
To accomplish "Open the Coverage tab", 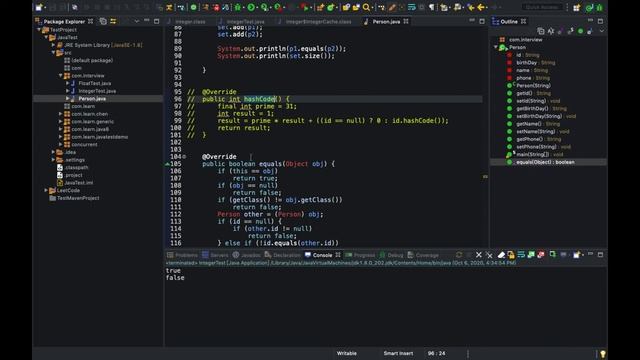I will (423, 255).
